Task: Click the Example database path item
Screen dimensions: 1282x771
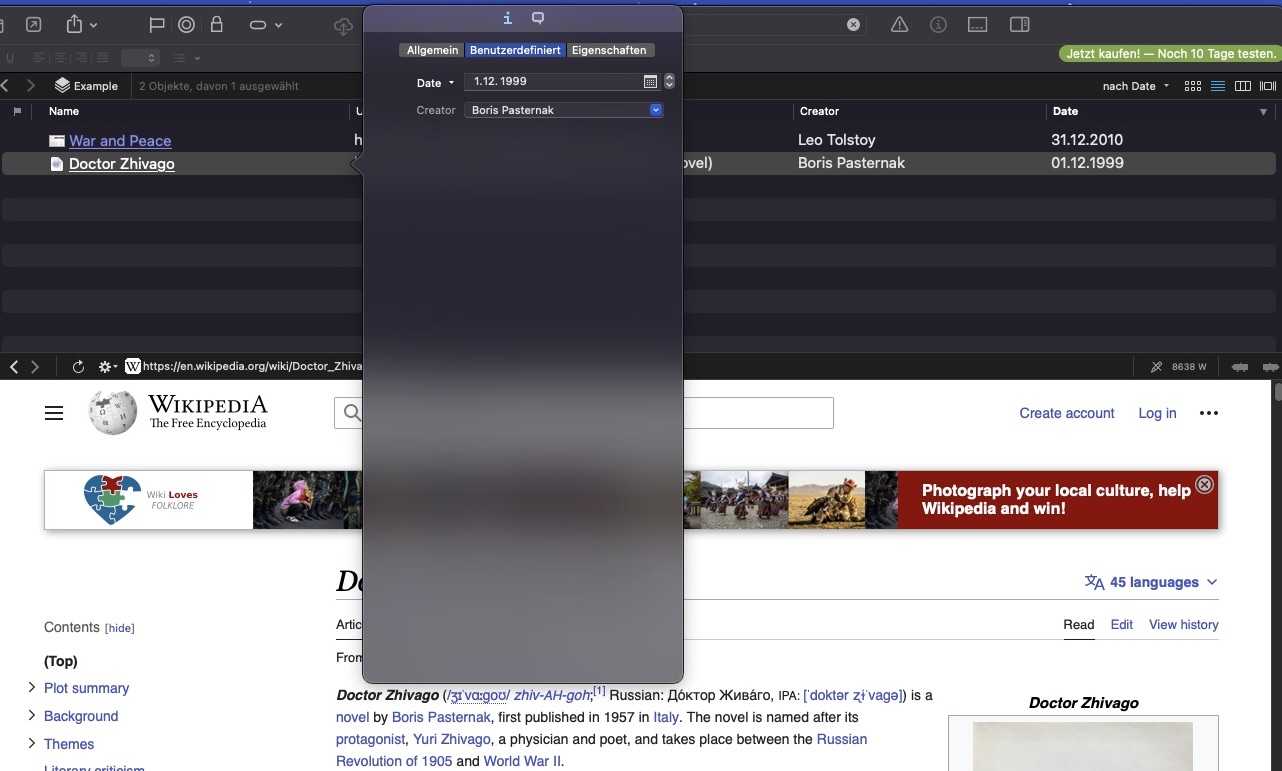Action: (86, 86)
